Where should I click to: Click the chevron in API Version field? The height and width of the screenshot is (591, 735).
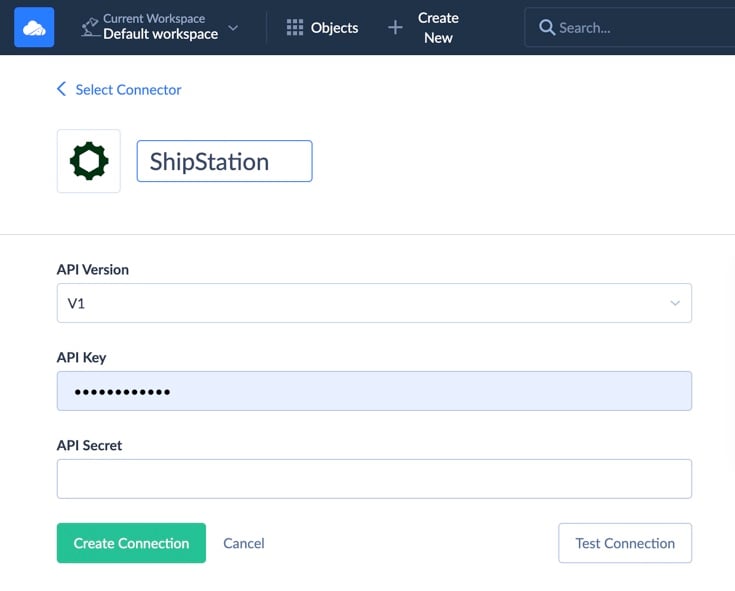pyautogui.click(x=675, y=303)
